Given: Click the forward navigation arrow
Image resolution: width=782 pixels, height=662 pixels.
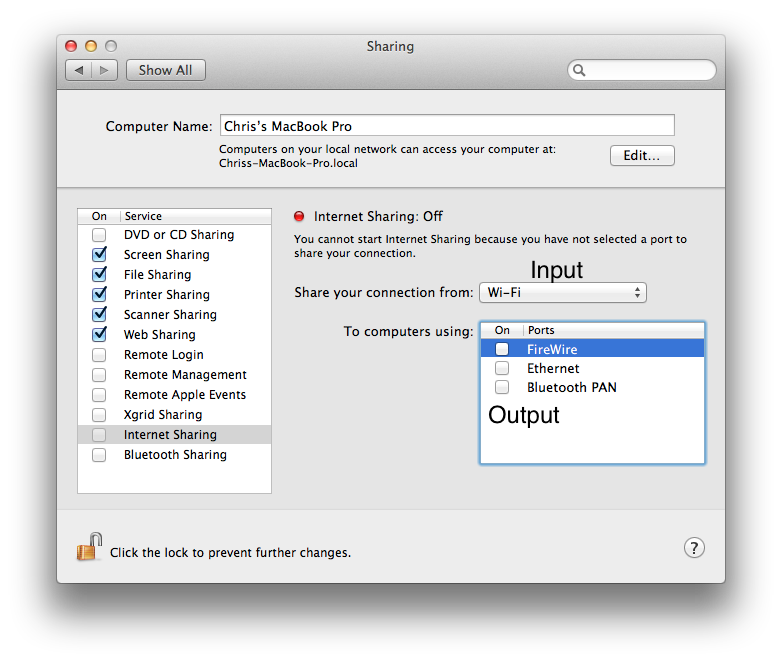Looking at the screenshot, I should (x=104, y=70).
